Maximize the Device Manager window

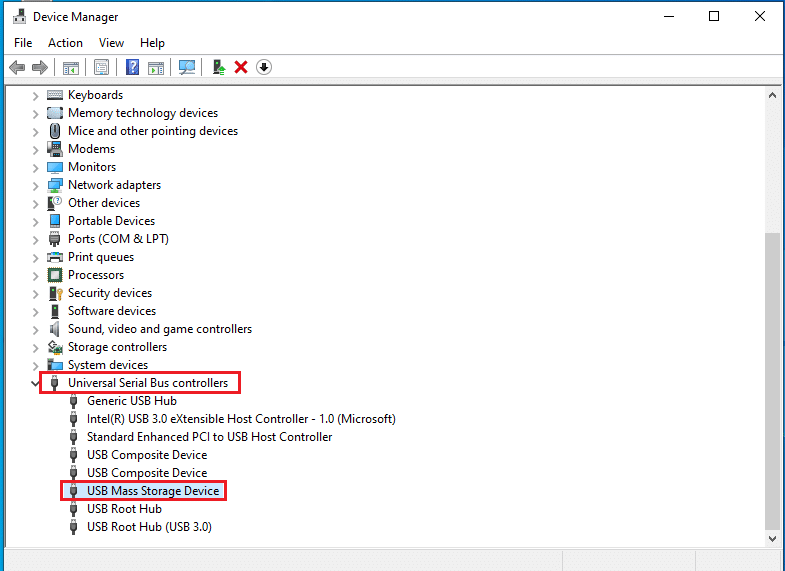click(714, 17)
